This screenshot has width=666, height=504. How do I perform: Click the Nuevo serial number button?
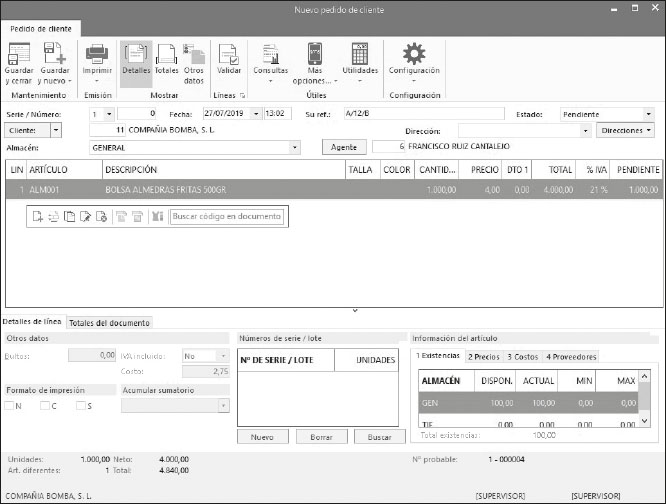pos(262,438)
